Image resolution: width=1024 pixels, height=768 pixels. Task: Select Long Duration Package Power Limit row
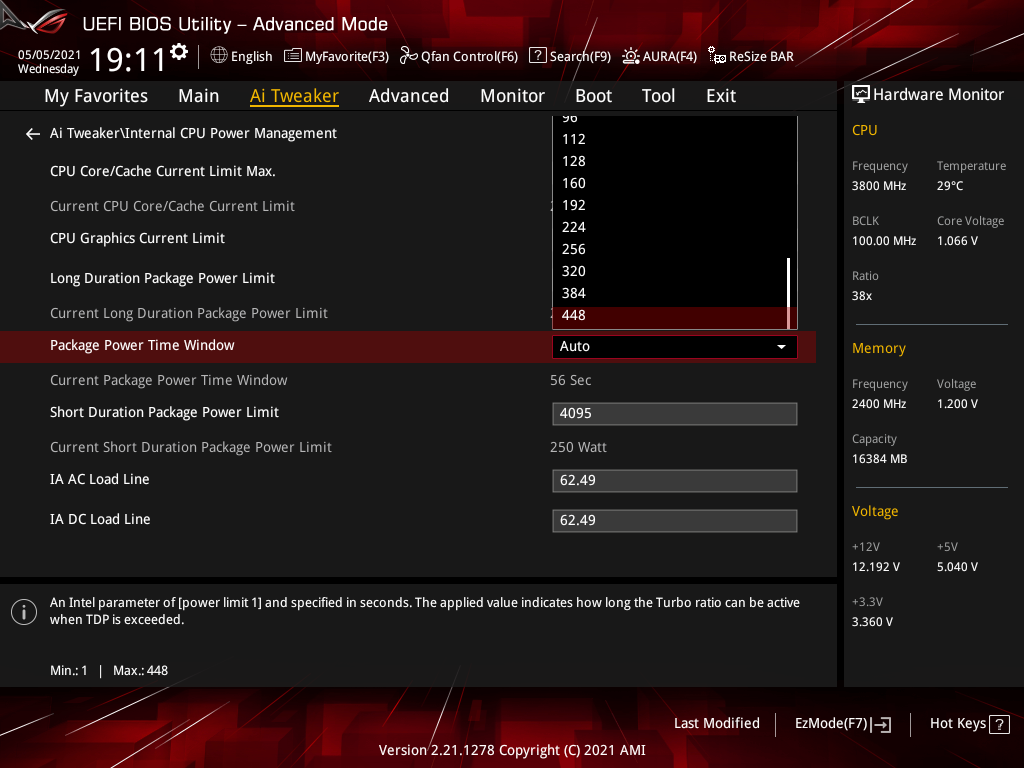pos(162,278)
